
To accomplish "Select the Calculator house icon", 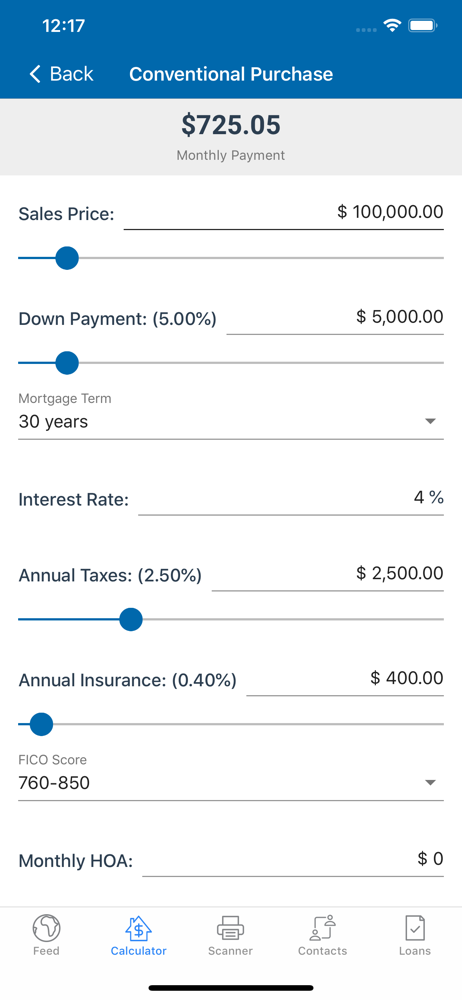I will coord(138,928).
